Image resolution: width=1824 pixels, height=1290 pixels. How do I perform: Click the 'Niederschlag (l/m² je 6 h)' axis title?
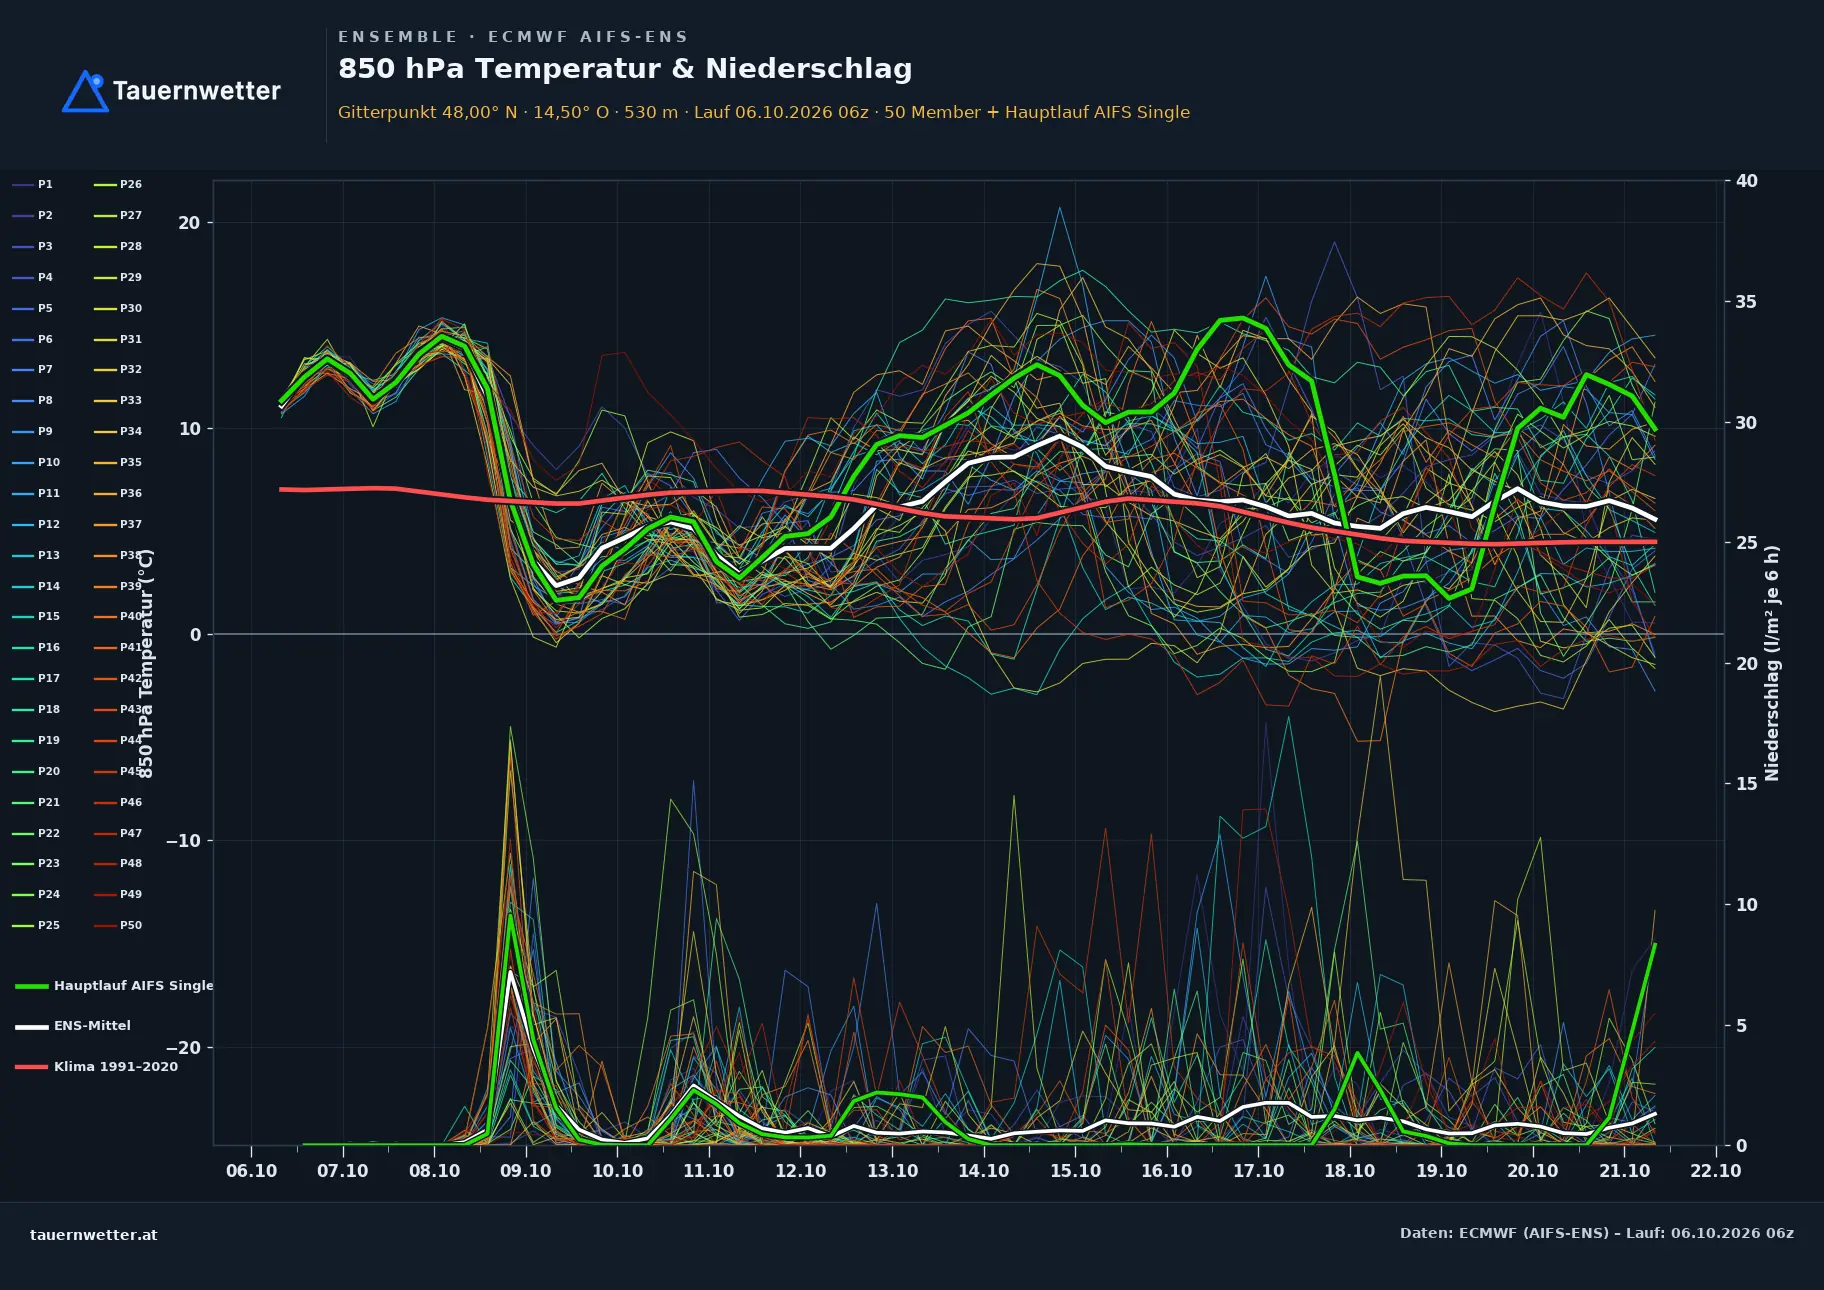pyautogui.click(x=1773, y=663)
